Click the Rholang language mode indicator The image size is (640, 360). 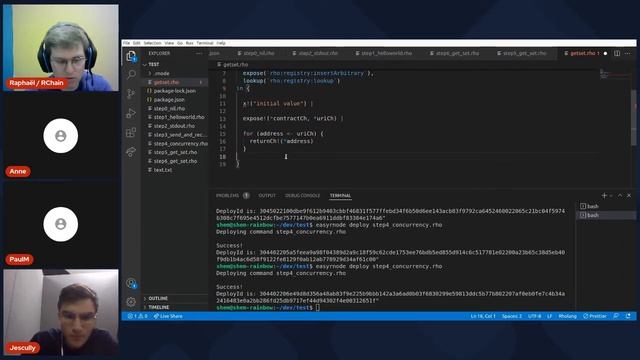pos(567,316)
